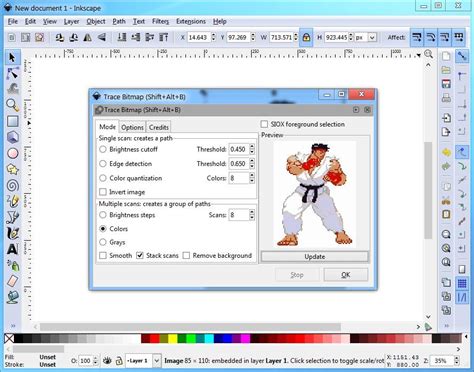Click the OK button
The height and width of the screenshot is (372, 474).
click(346, 275)
